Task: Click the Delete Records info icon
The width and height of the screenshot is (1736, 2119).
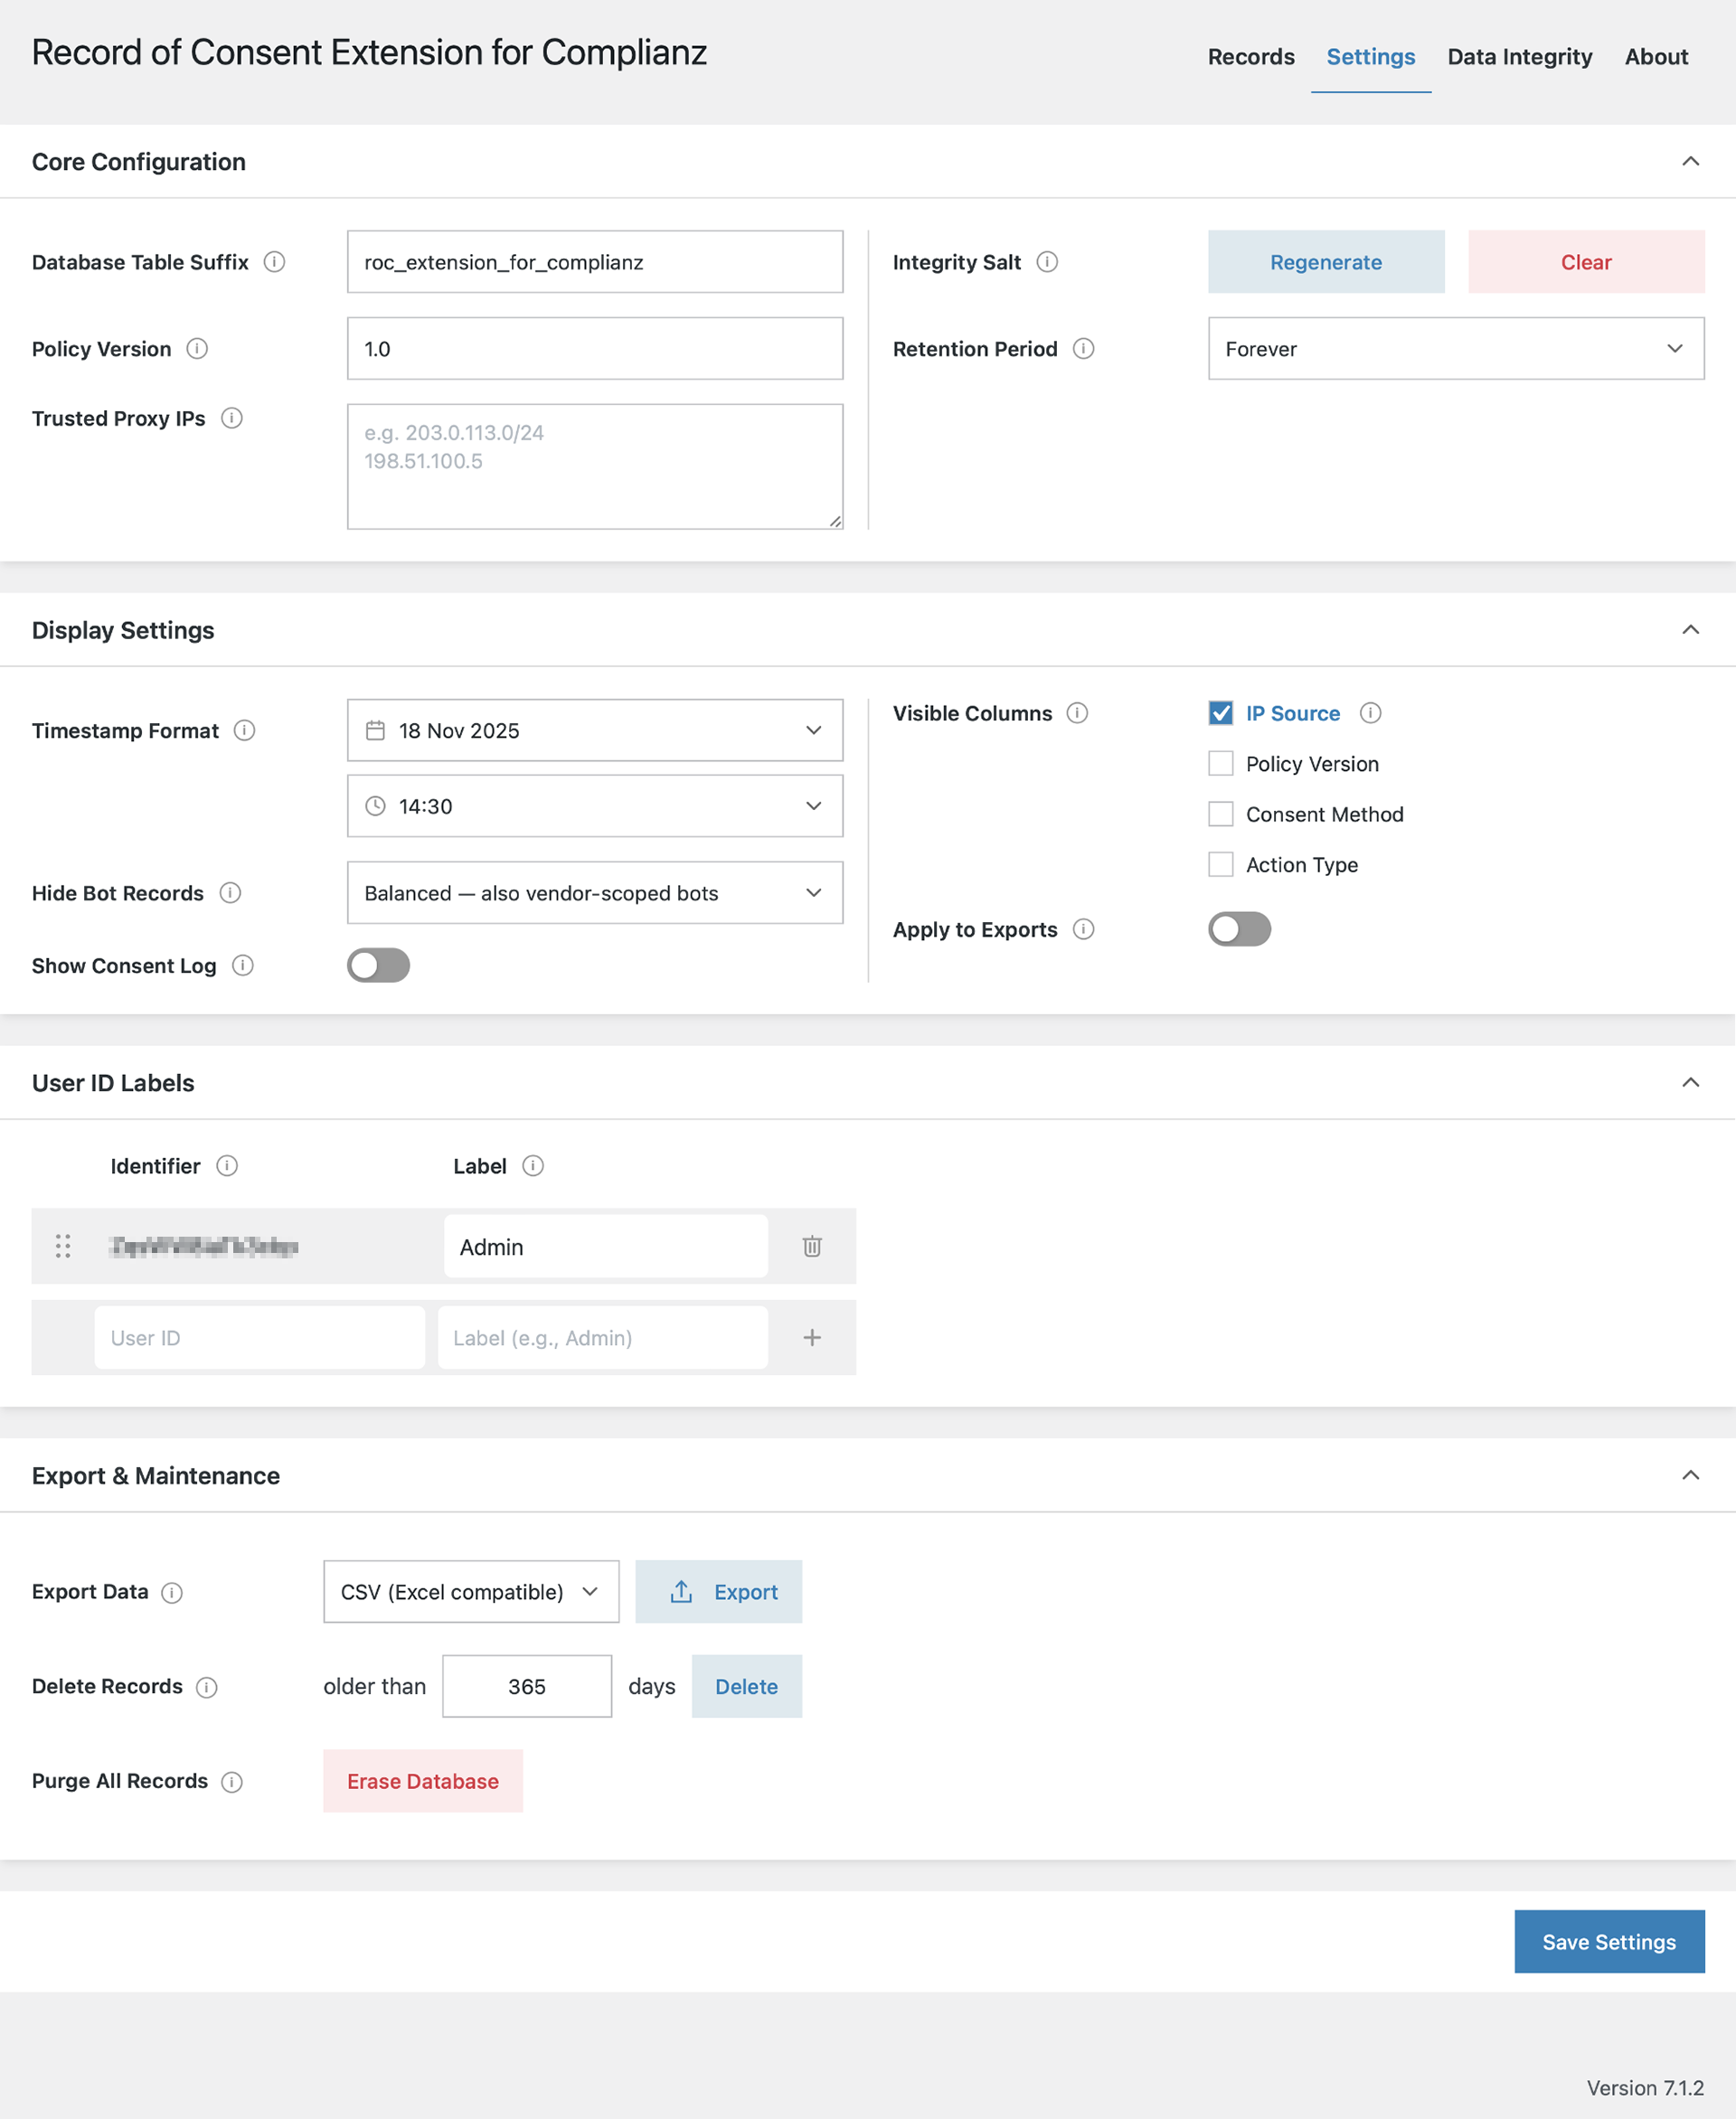Action: [207, 1687]
